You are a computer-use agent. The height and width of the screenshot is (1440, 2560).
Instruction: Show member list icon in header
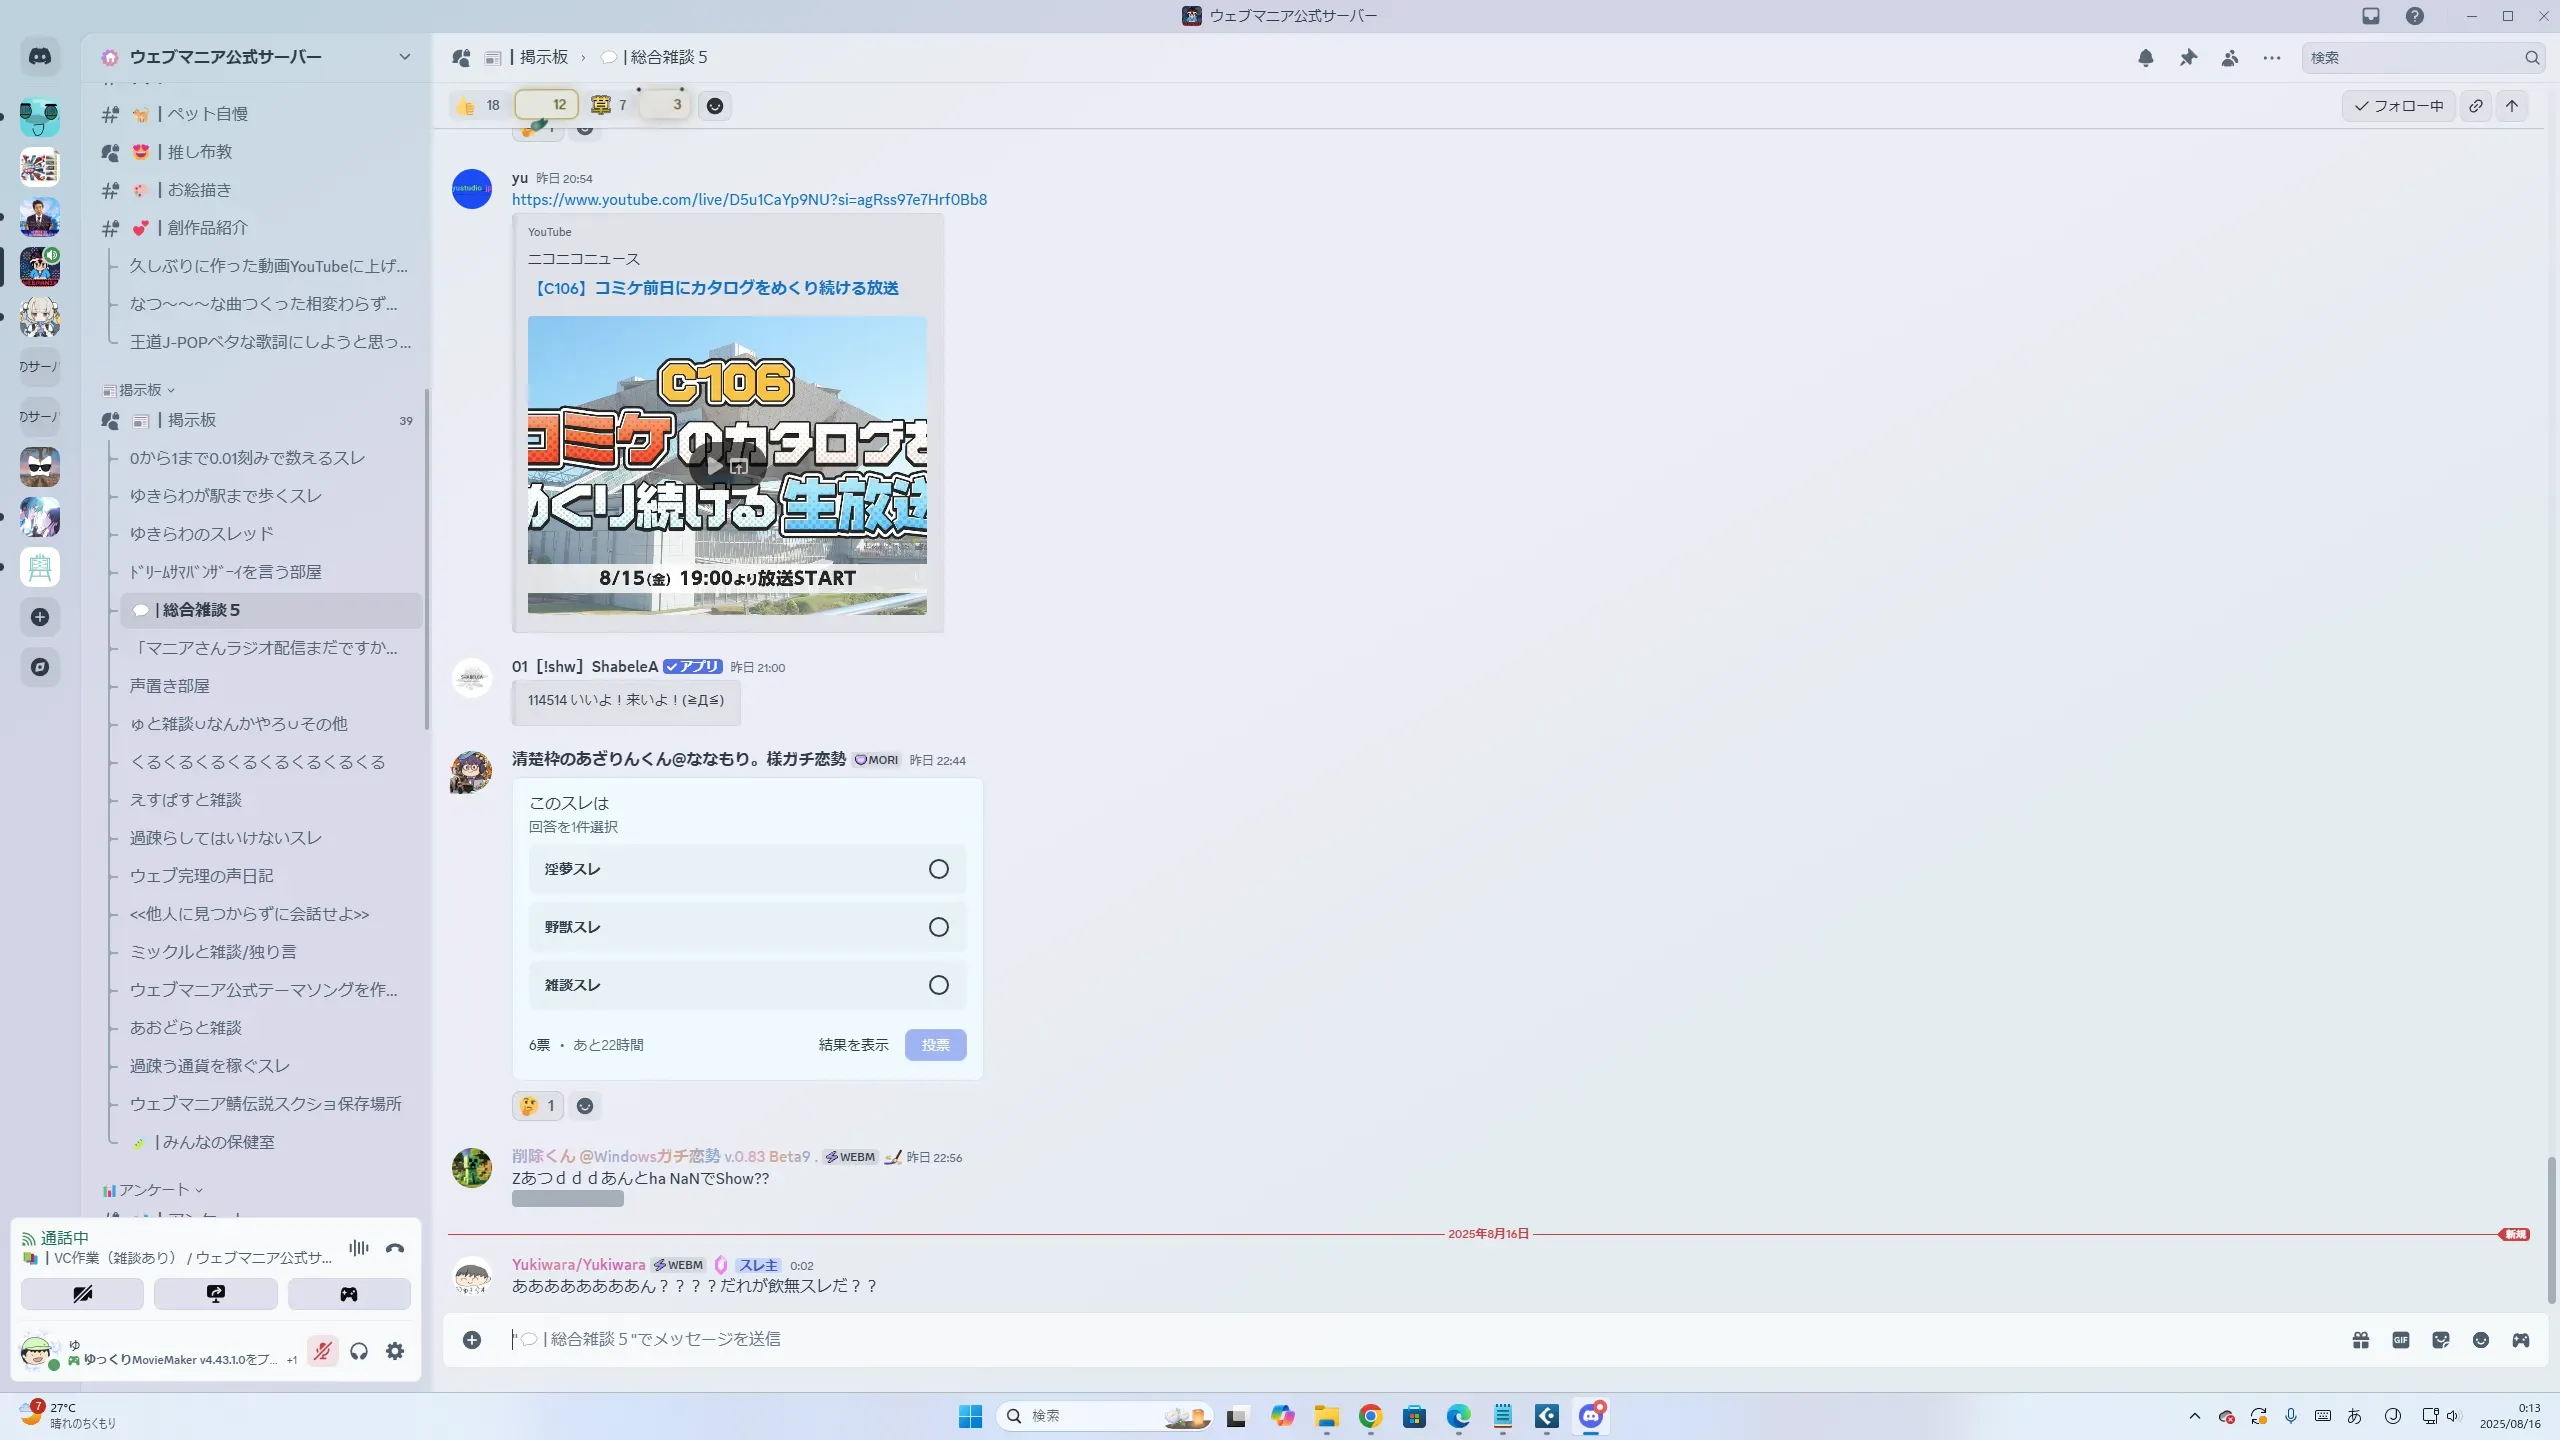[2230, 58]
